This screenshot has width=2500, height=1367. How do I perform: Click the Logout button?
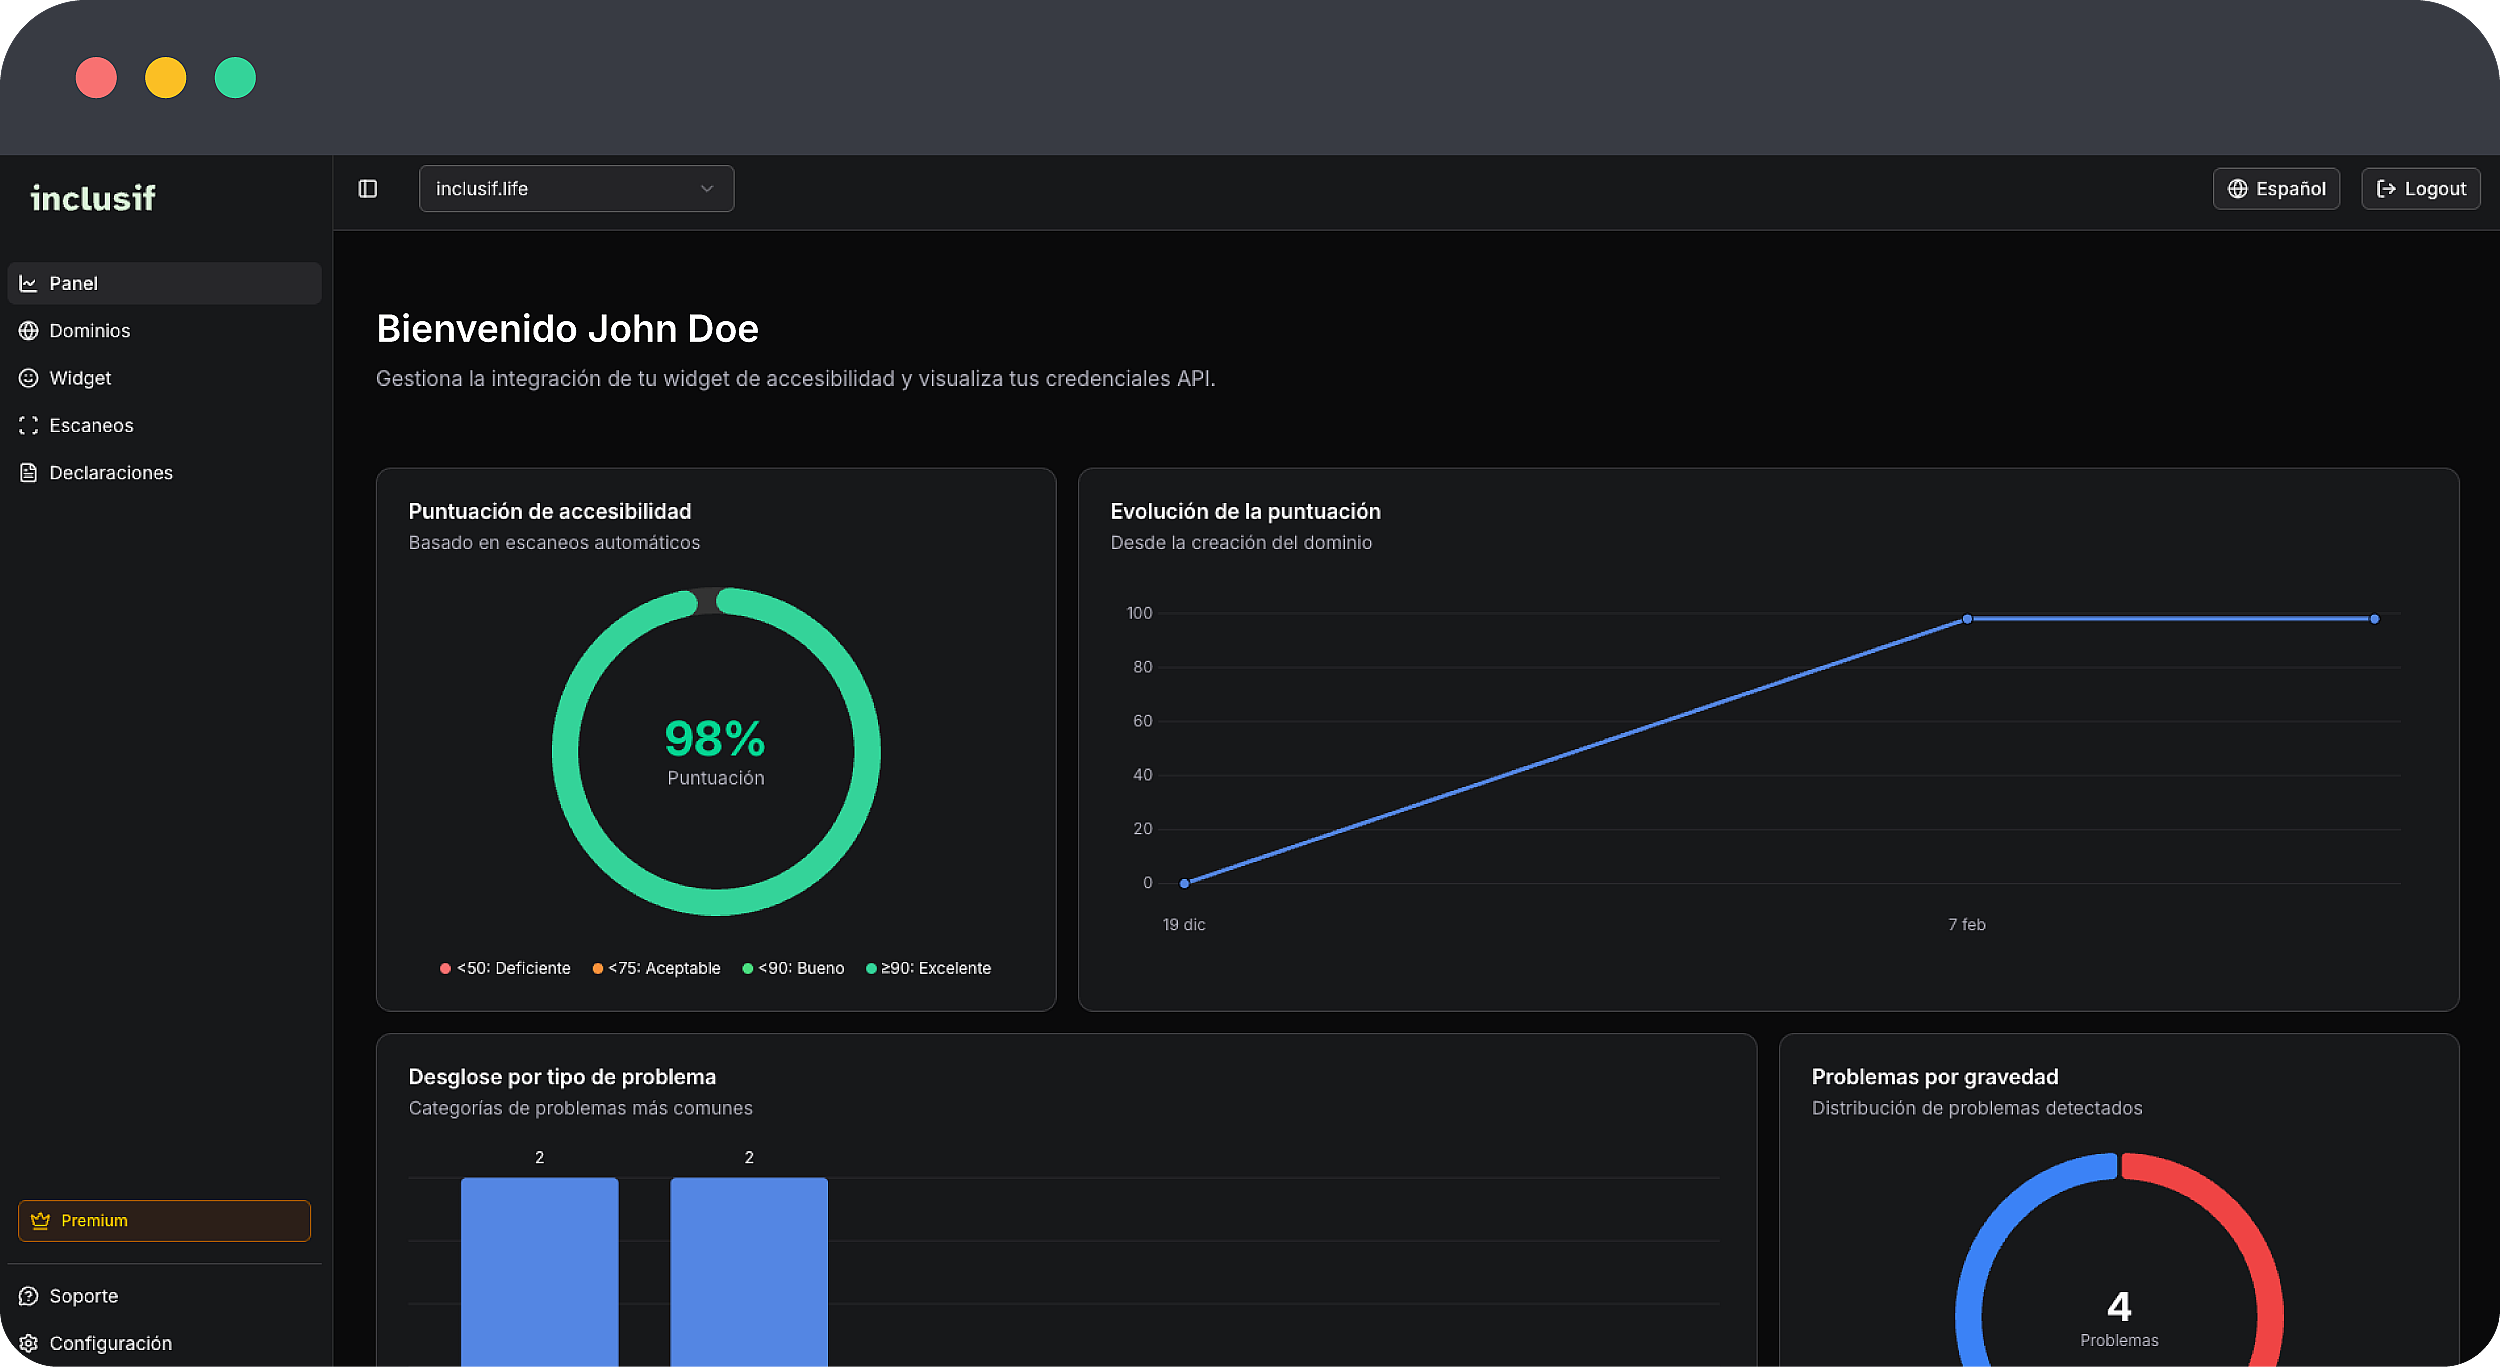(x=2420, y=189)
